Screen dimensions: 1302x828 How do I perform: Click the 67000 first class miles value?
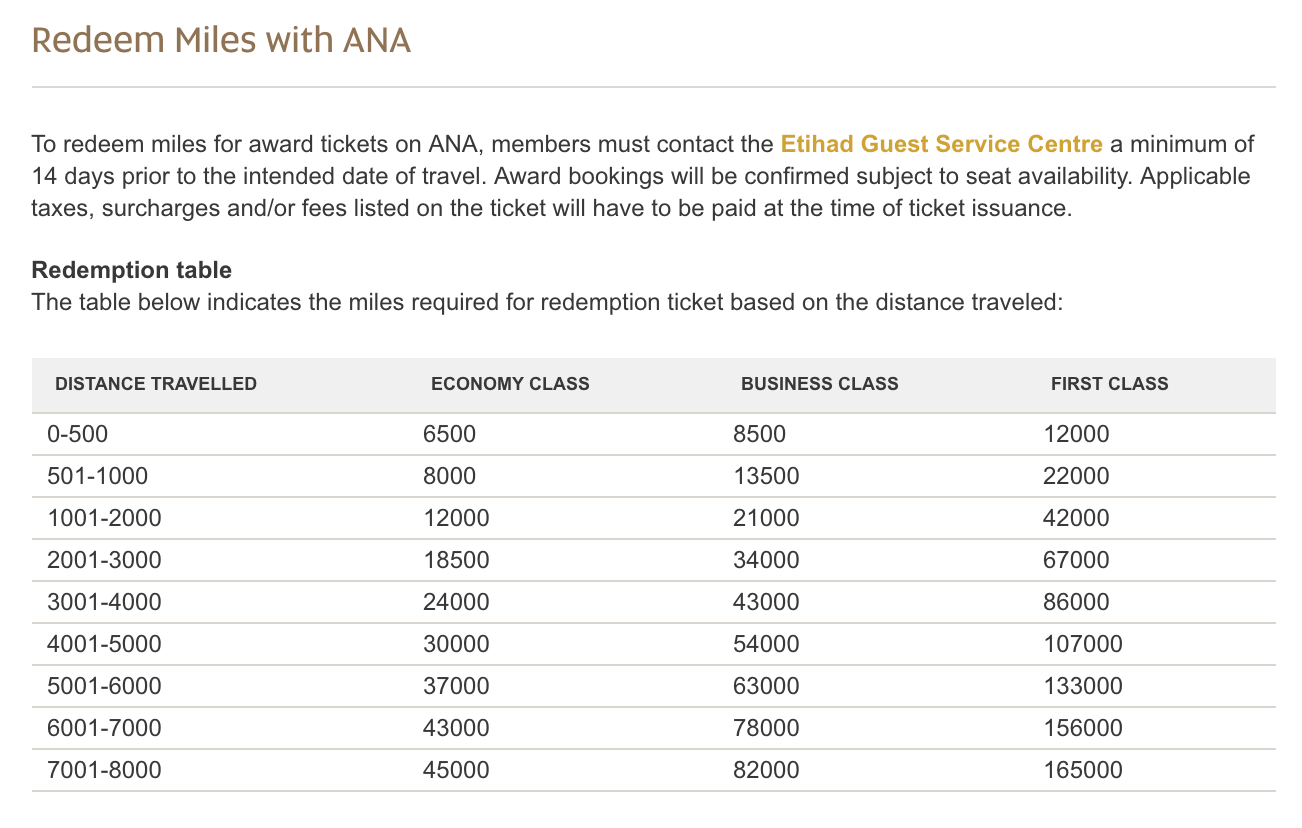point(1076,561)
